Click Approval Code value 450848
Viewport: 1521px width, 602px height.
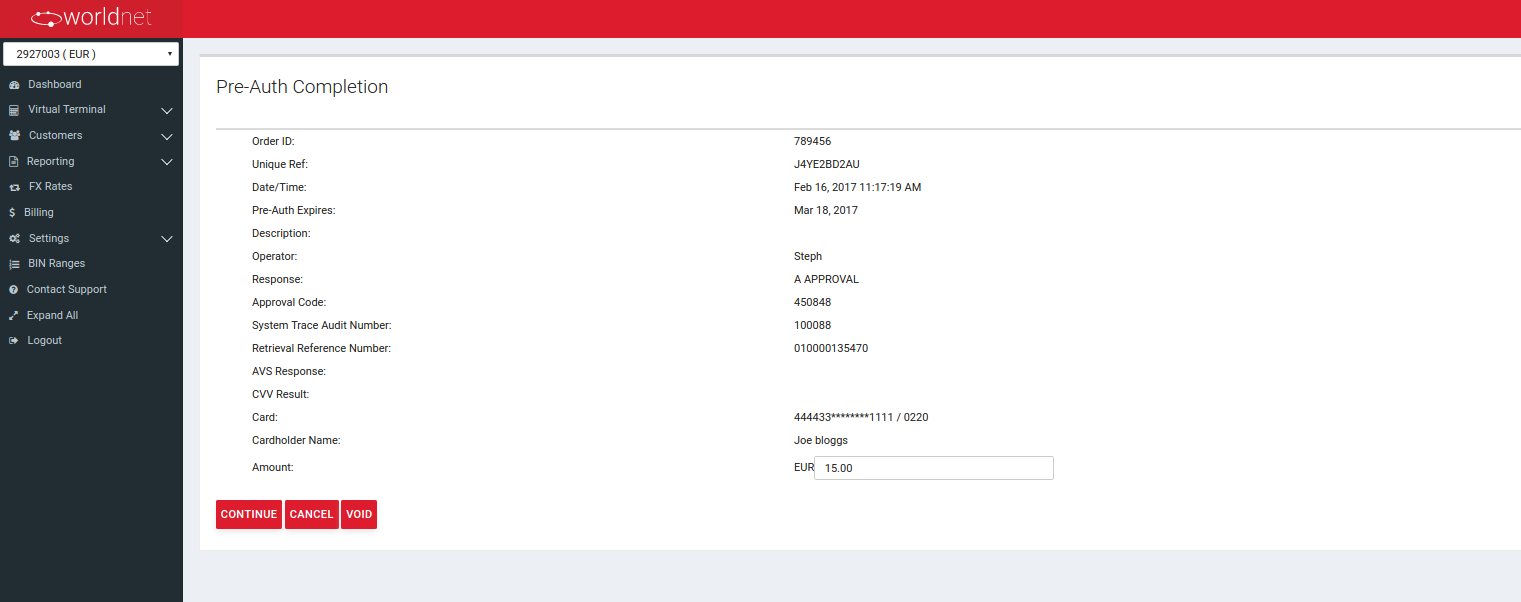812,302
